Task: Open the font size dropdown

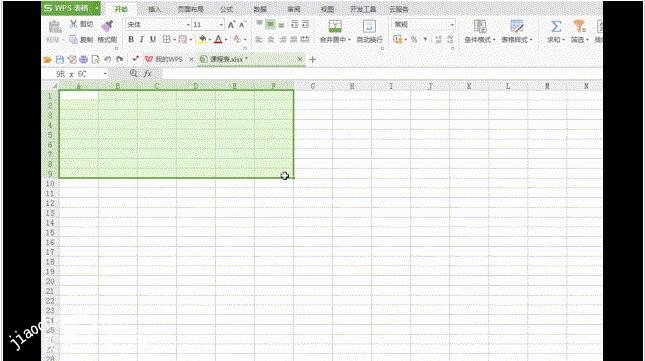Action: 221,25
